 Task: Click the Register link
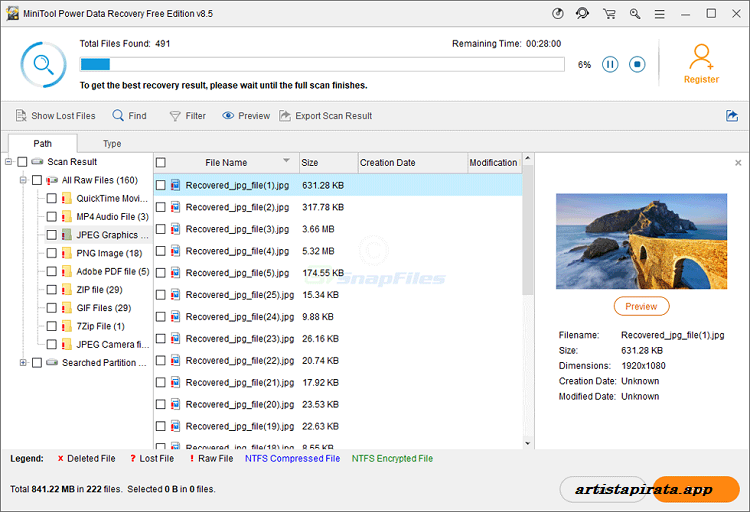[701, 79]
